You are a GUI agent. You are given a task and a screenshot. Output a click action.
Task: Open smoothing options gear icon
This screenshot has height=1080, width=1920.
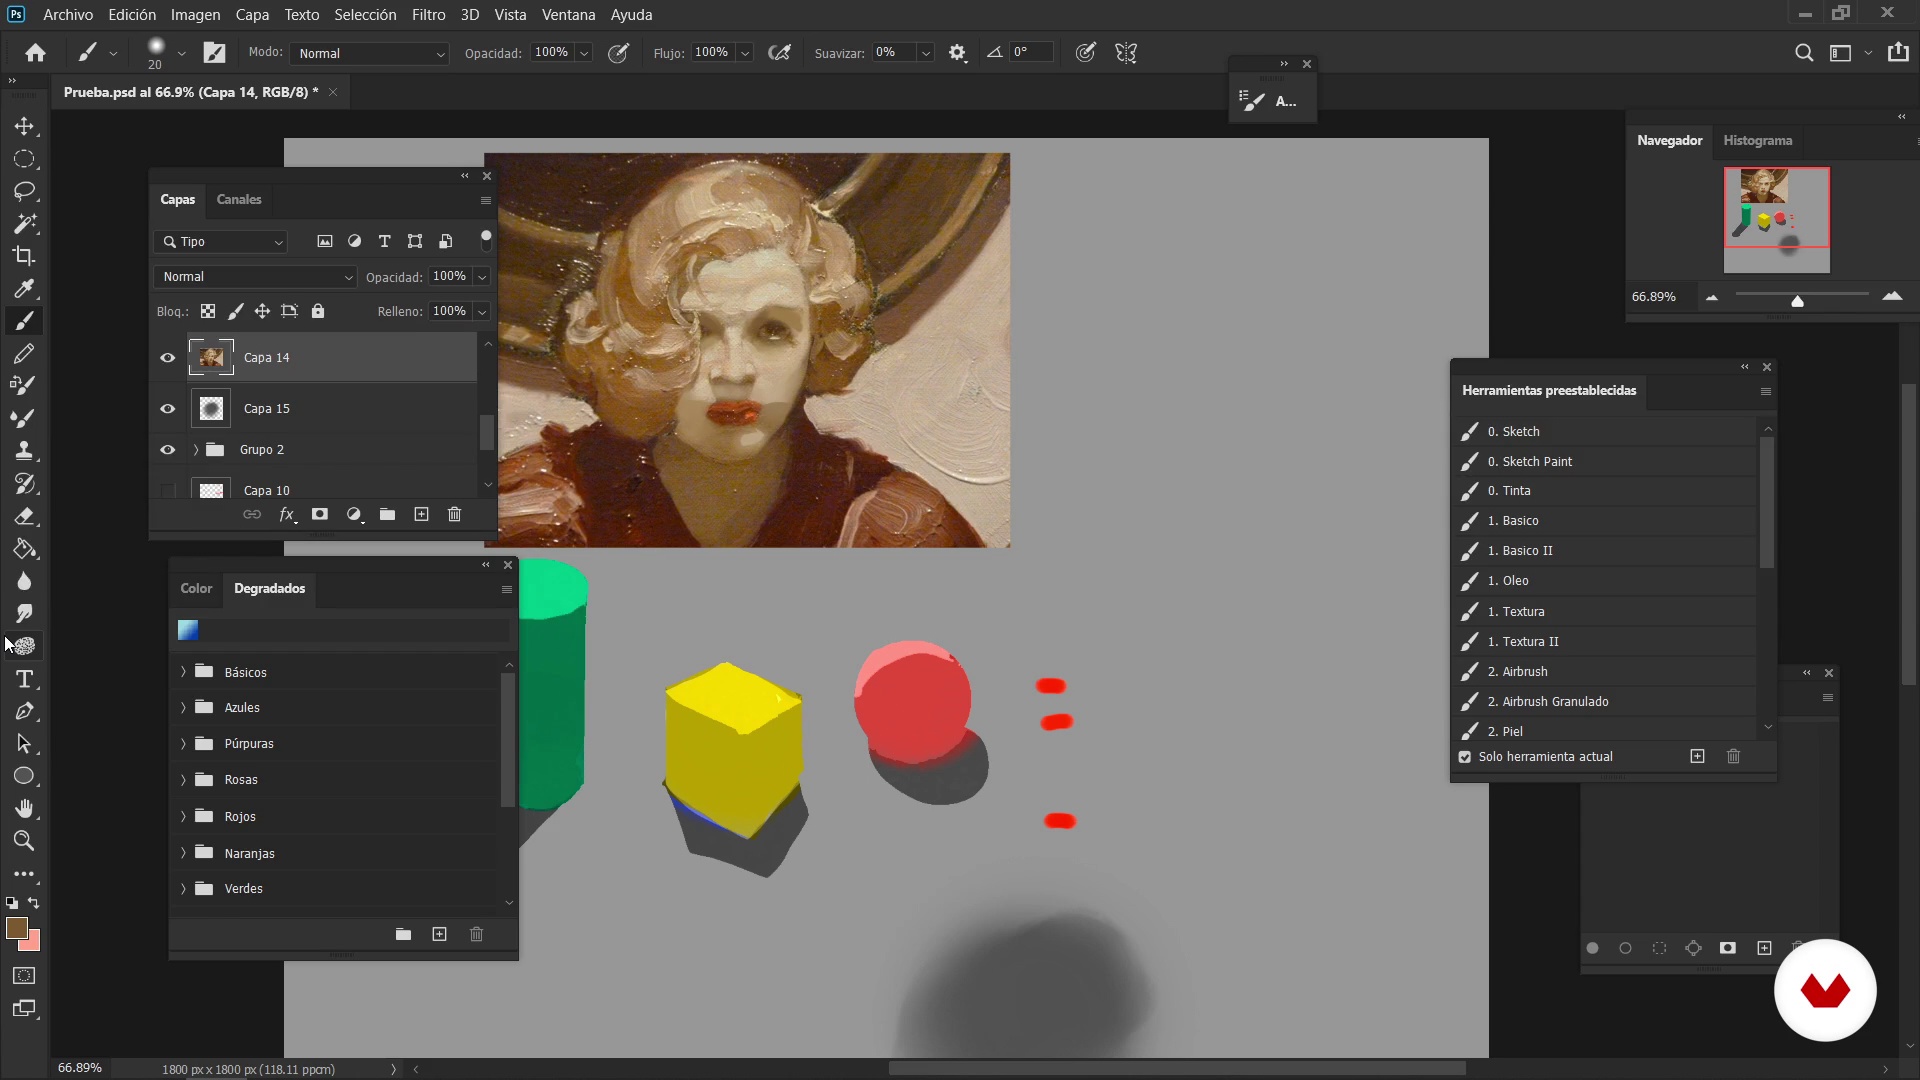pos(958,53)
